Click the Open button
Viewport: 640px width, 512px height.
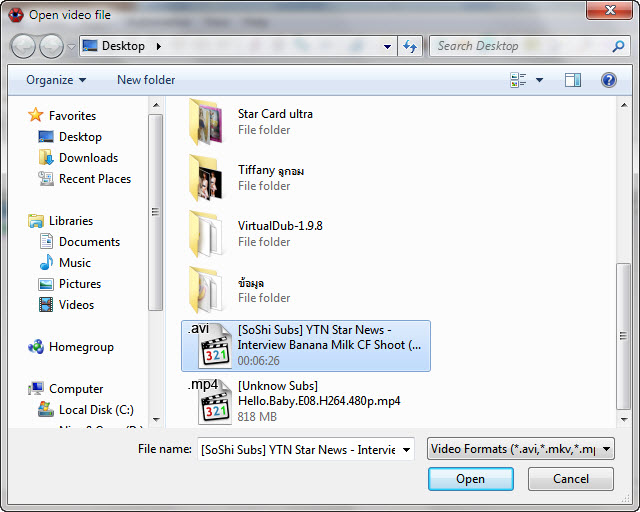coord(471,479)
